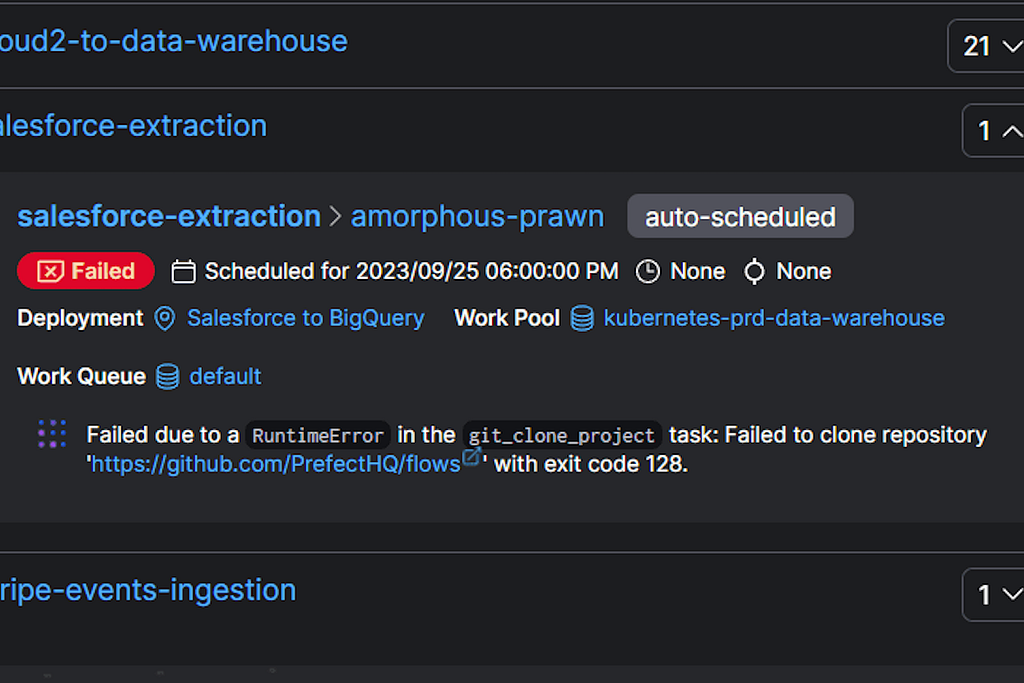Open the github.com/PrefectHQ/flows repository link
The image size is (1024, 683).
point(276,464)
